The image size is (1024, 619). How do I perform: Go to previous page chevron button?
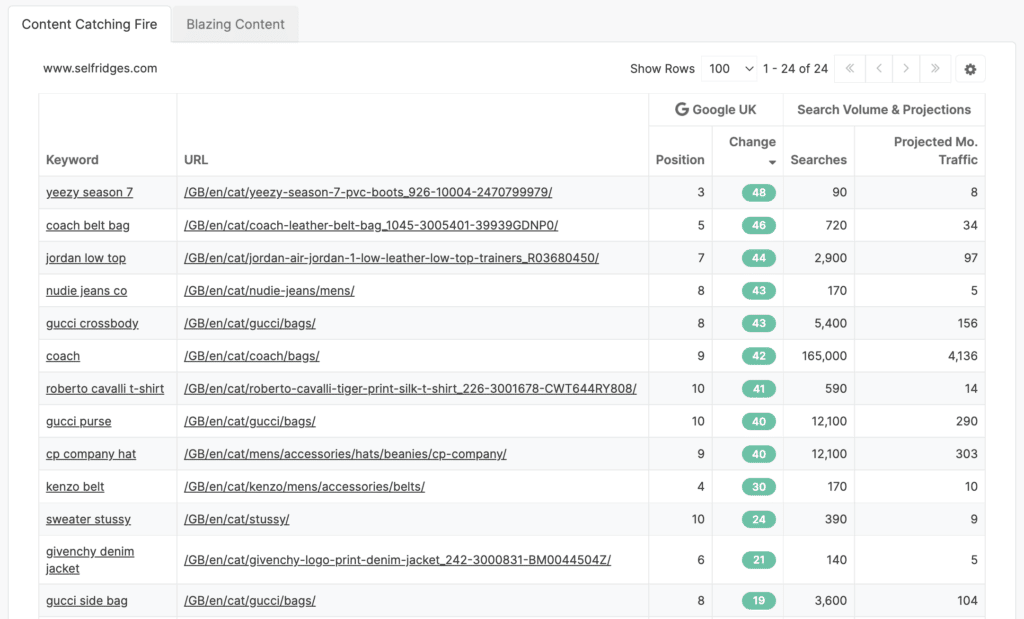(879, 69)
